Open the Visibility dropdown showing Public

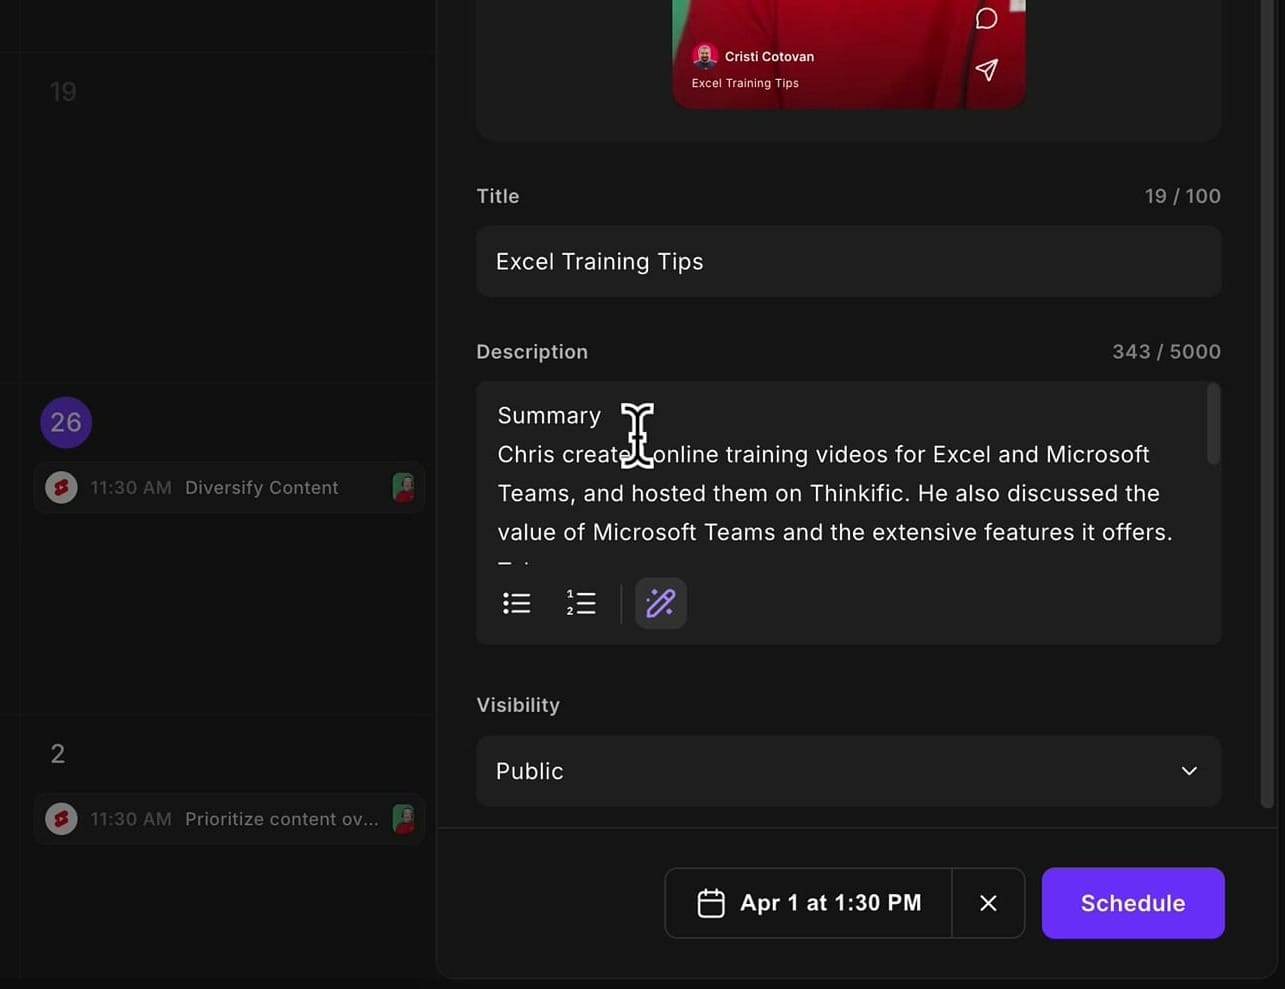point(848,771)
